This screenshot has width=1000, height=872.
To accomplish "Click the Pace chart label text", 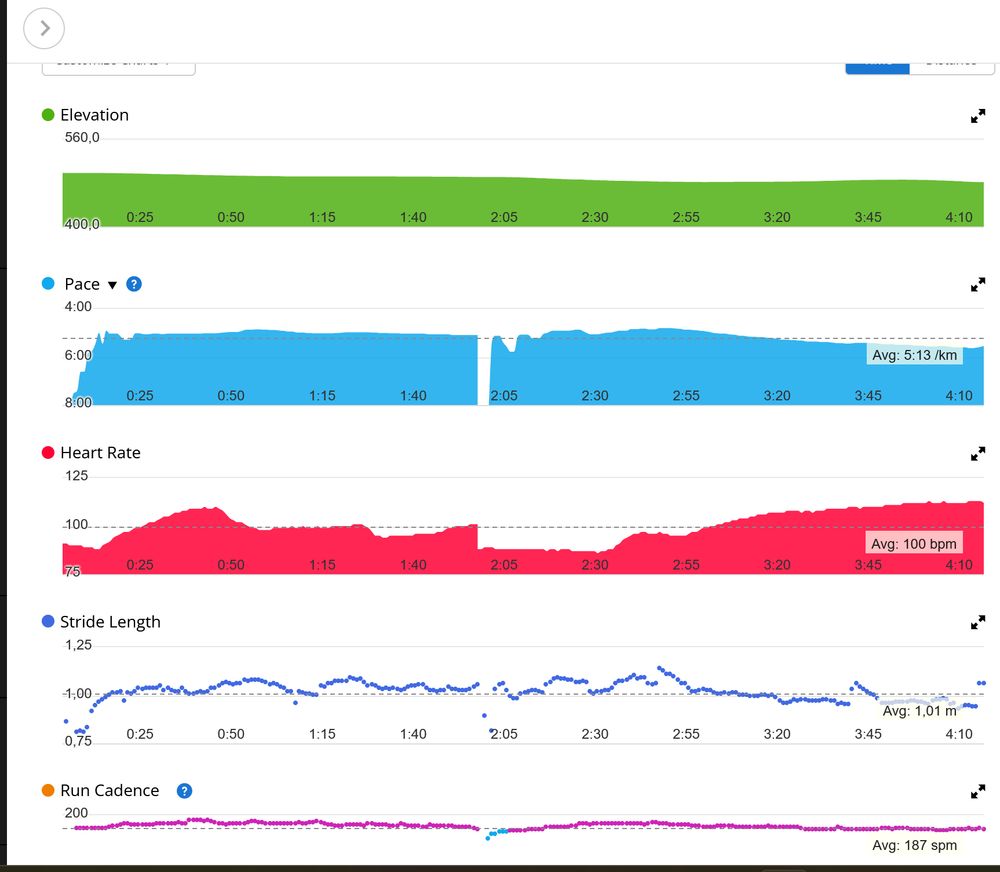I will point(82,284).
